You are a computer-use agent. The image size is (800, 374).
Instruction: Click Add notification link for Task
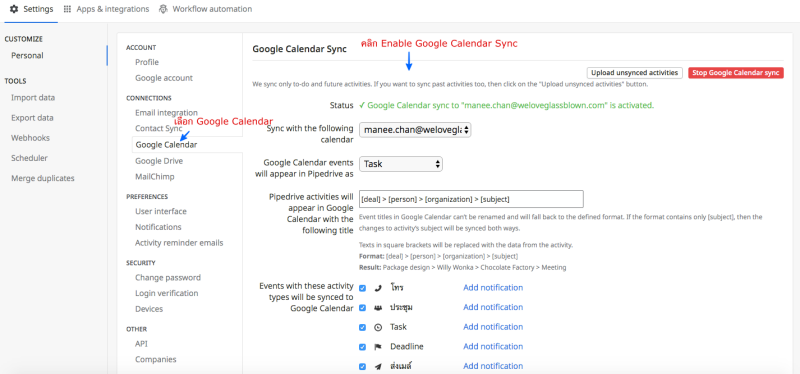point(493,327)
